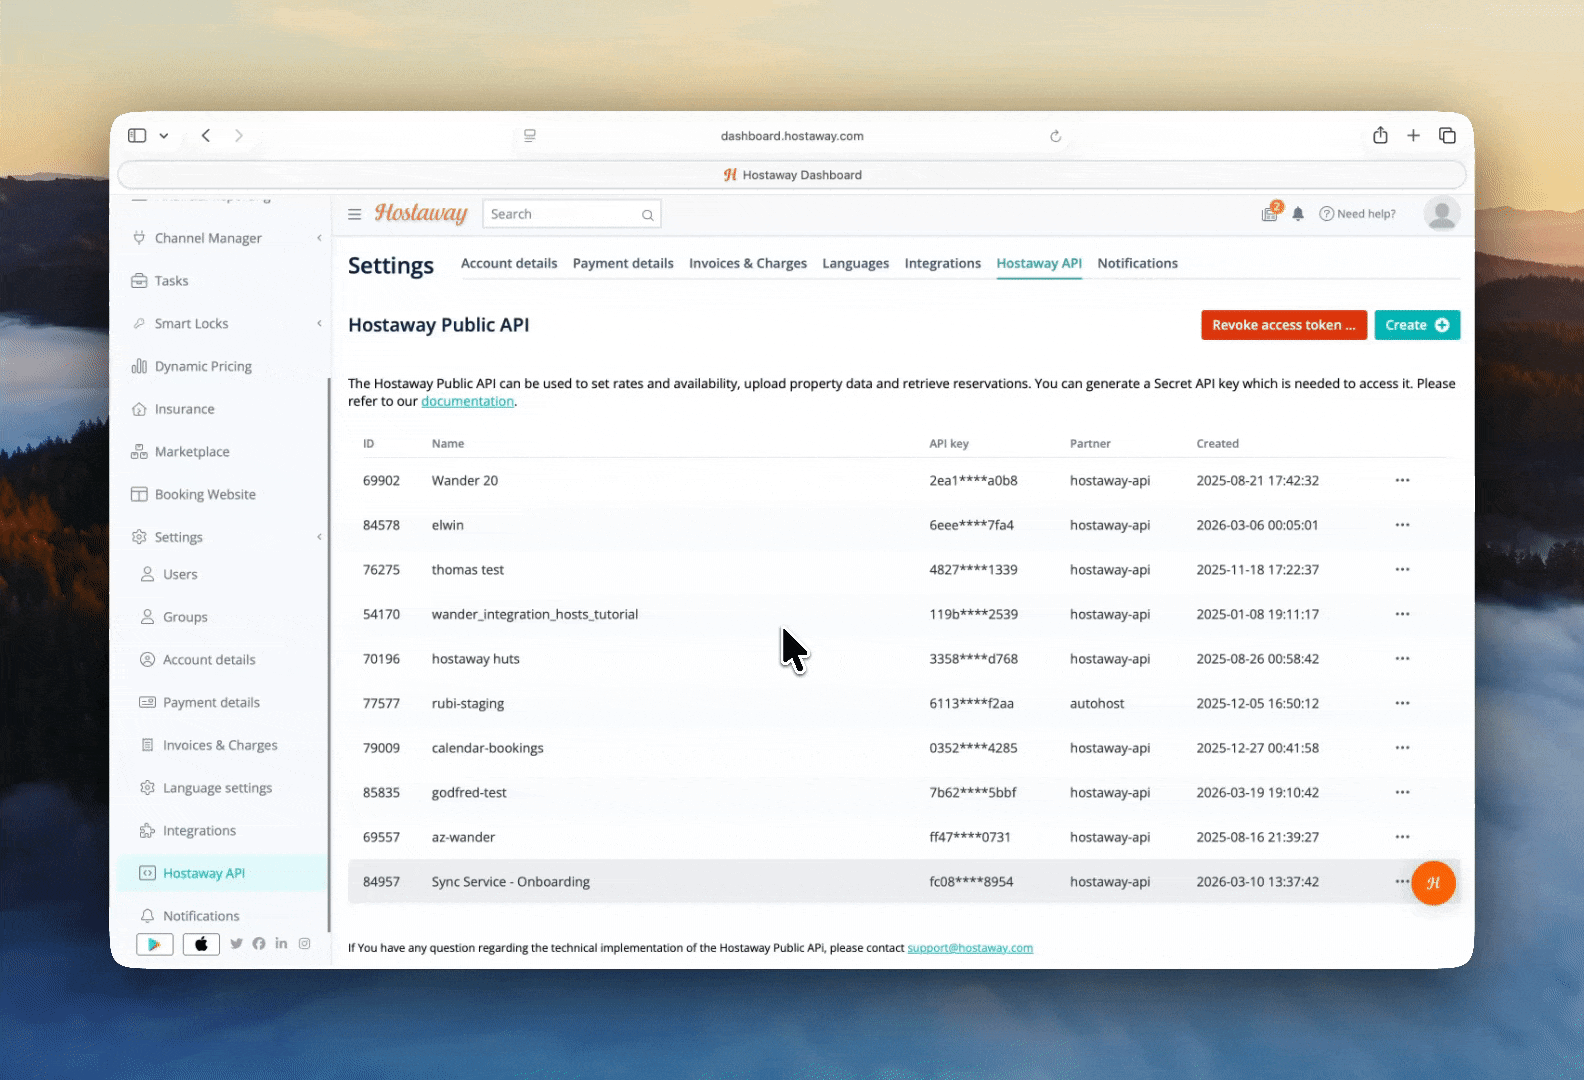Screen dimensions: 1584x1080
Task: Open the row menu for godfred-test
Action: point(1402,793)
